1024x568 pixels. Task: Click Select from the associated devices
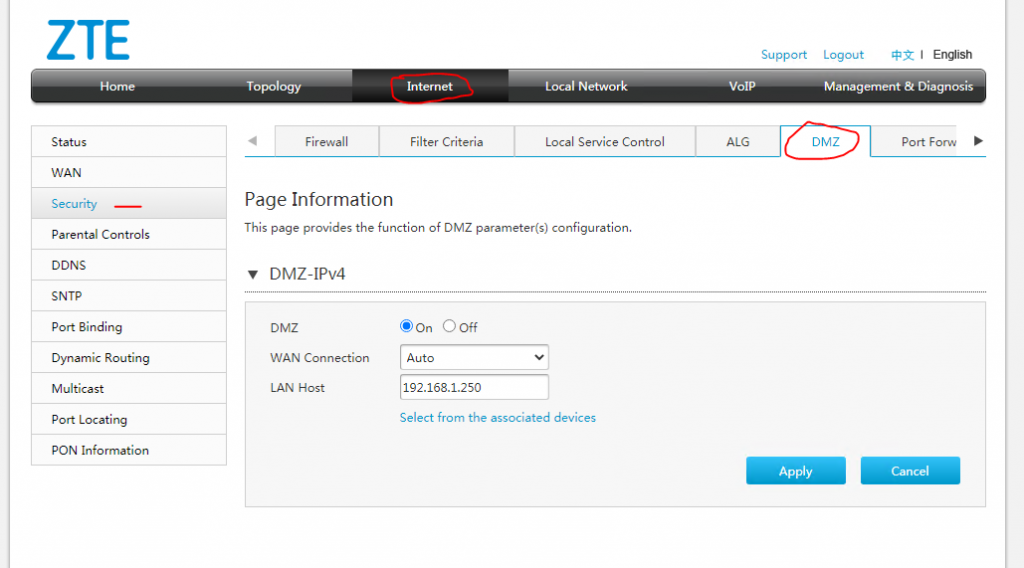497,417
